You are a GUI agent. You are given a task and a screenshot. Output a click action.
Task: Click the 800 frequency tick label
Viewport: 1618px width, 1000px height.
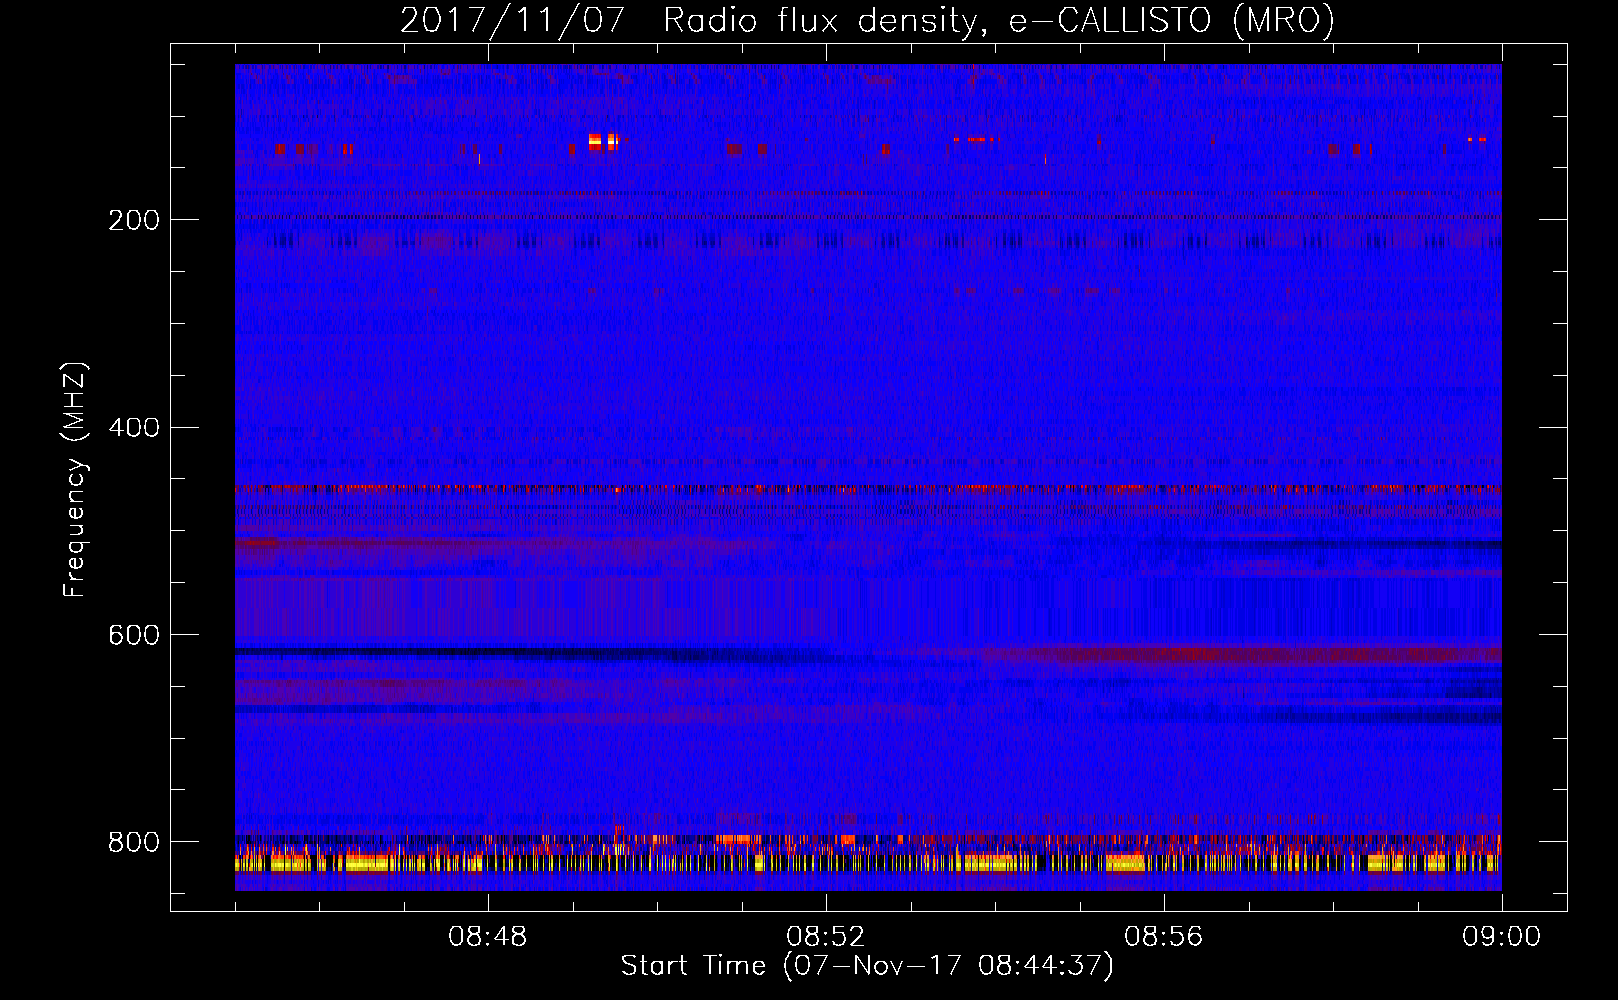pos(134,842)
